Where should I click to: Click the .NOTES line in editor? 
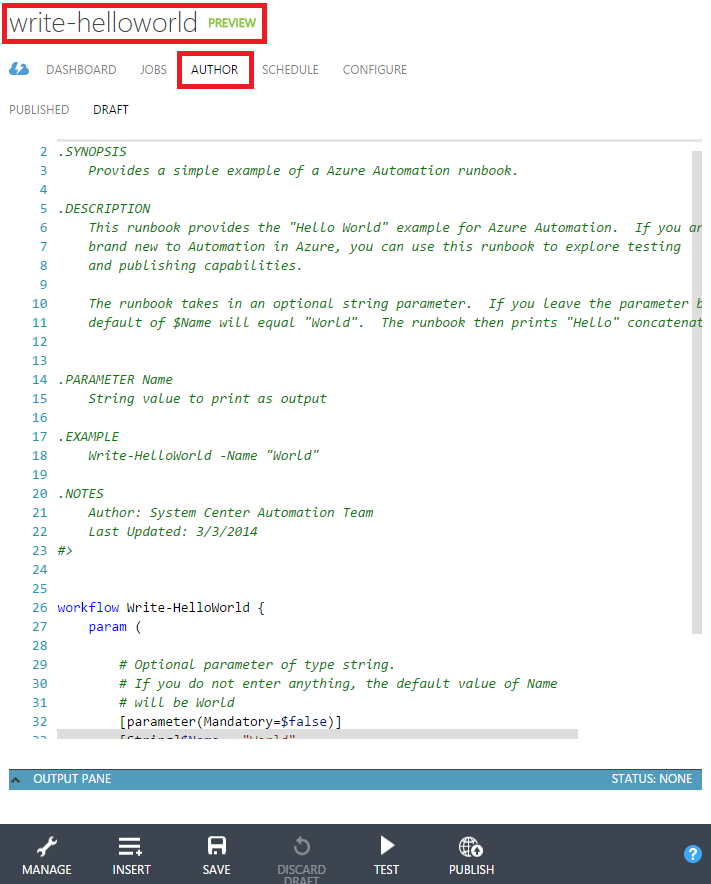pyautogui.click(x=81, y=494)
